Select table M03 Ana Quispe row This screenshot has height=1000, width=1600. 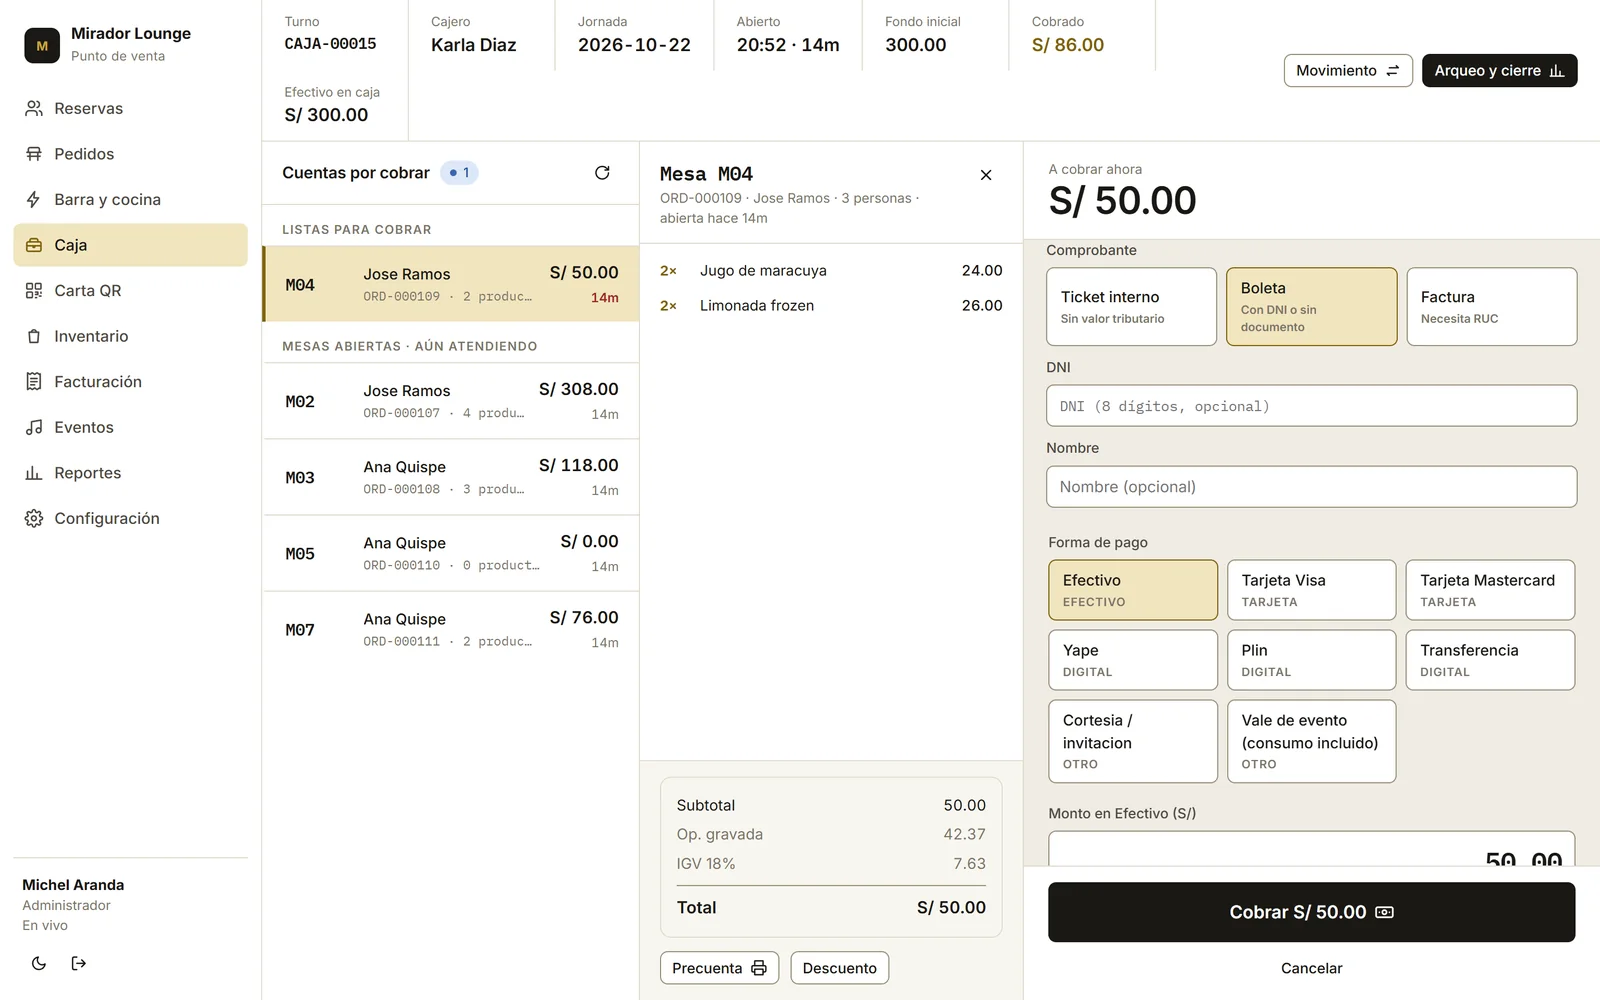point(451,477)
